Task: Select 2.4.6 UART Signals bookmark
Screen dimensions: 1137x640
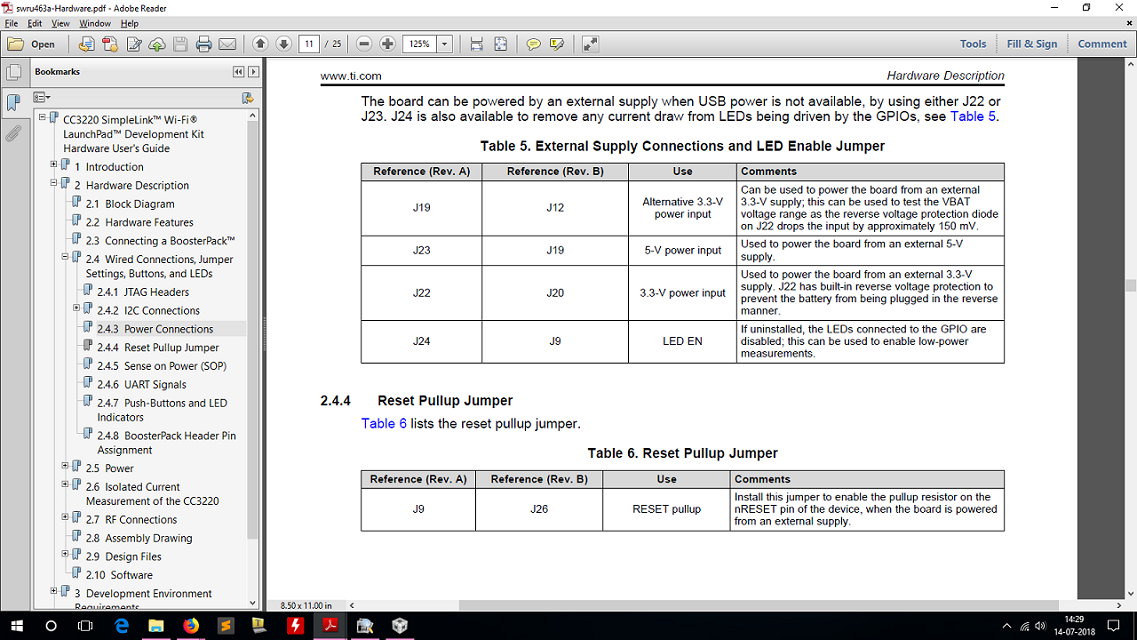Action: (141, 385)
